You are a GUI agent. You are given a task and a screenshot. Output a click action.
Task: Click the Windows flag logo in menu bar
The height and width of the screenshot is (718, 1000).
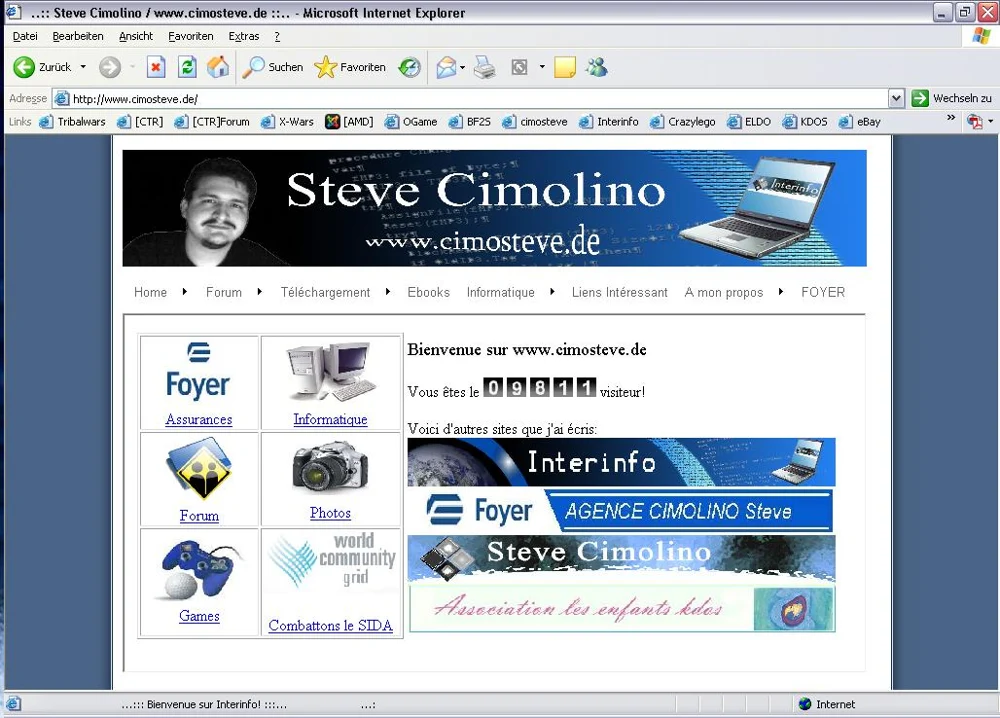[x=982, y=36]
